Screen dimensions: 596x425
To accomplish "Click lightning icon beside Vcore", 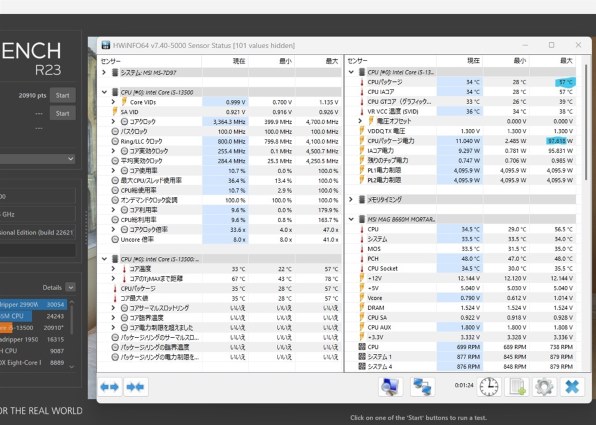I will coord(362,298).
